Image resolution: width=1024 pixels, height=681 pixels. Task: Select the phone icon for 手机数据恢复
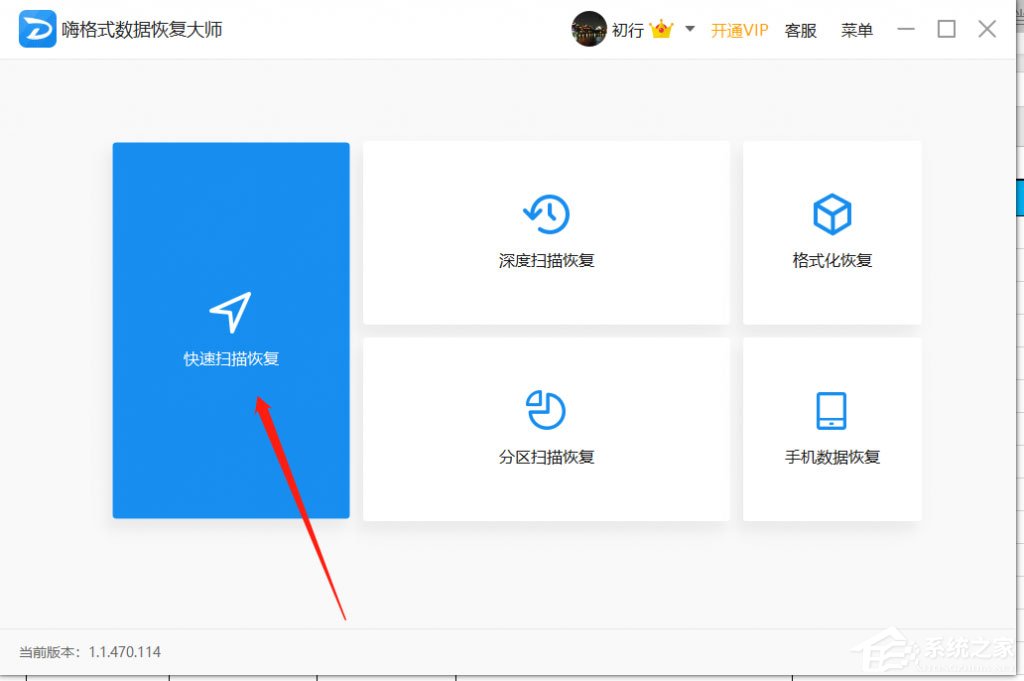832,408
